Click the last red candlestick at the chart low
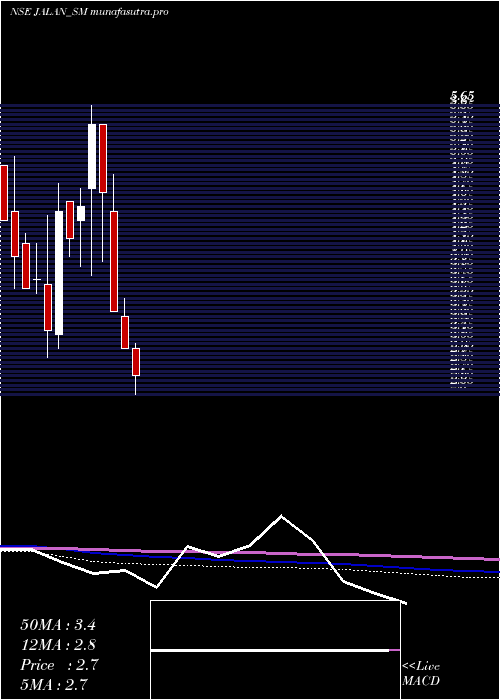The image size is (500, 700). 136,362
